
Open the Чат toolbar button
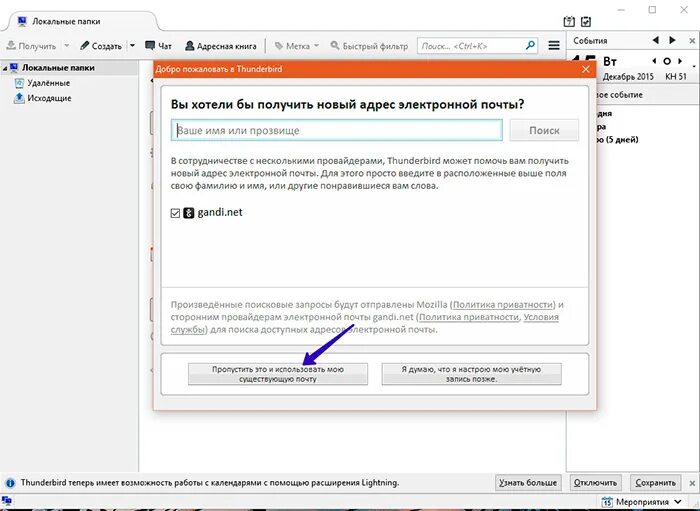point(158,46)
